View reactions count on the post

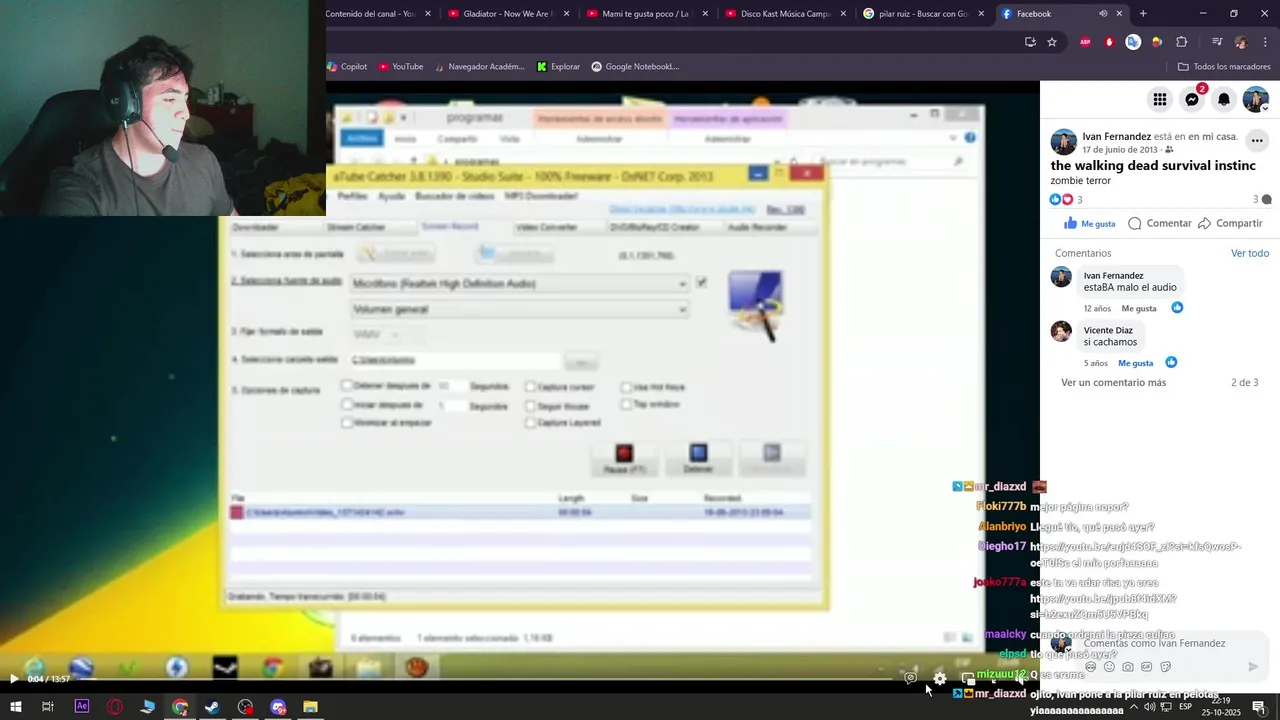[x=1066, y=200]
